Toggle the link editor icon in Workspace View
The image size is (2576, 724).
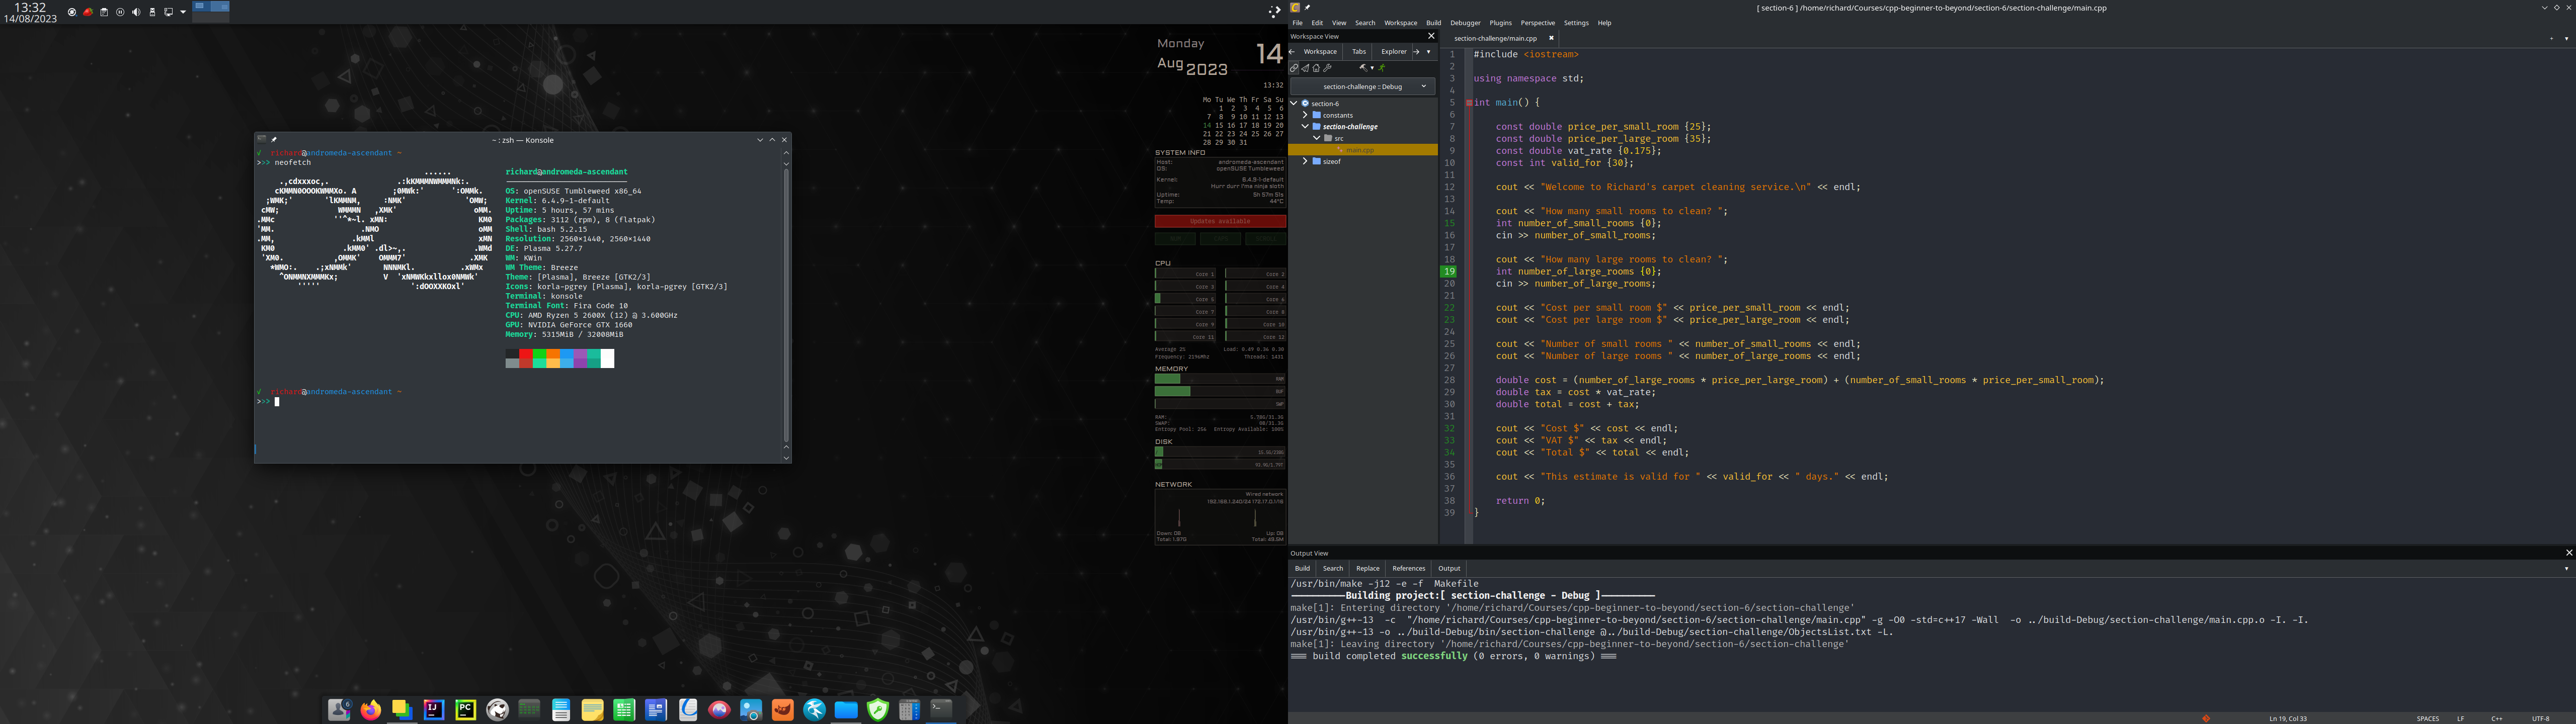coord(1294,68)
